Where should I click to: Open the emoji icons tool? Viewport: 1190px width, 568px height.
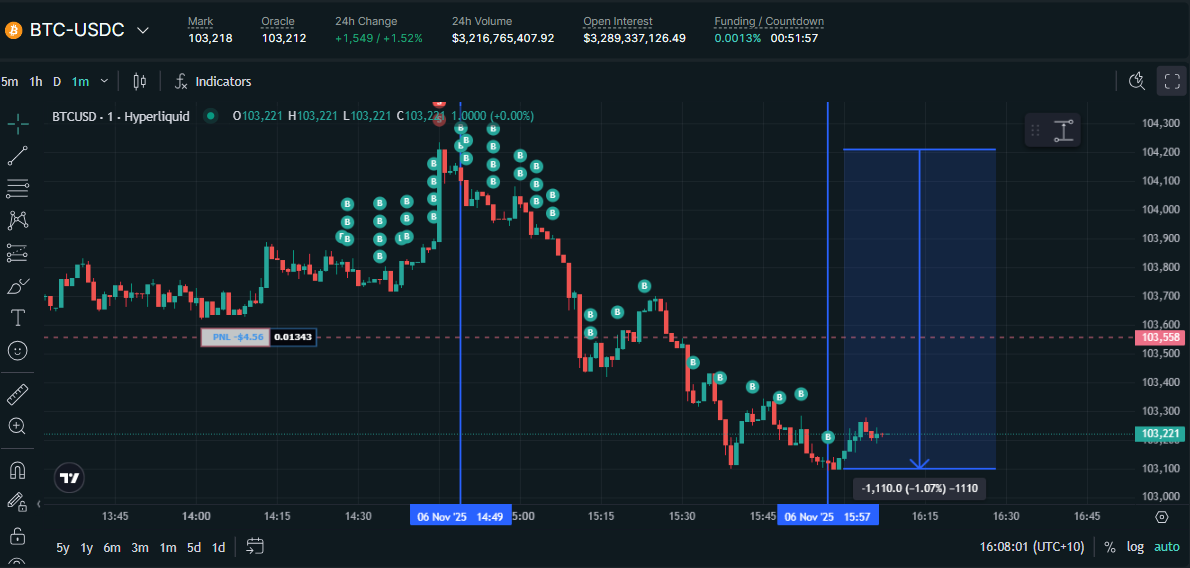[x=17, y=351]
